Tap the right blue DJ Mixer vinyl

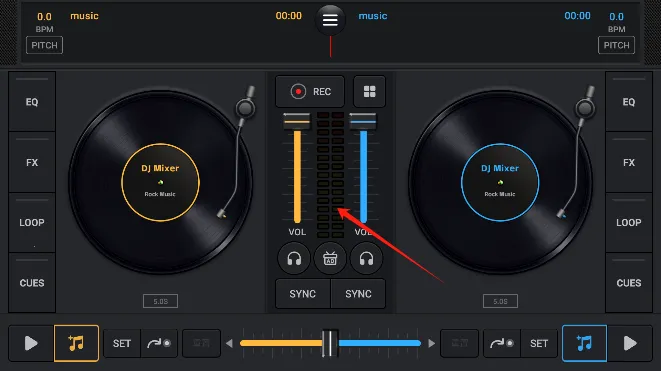(500, 182)
